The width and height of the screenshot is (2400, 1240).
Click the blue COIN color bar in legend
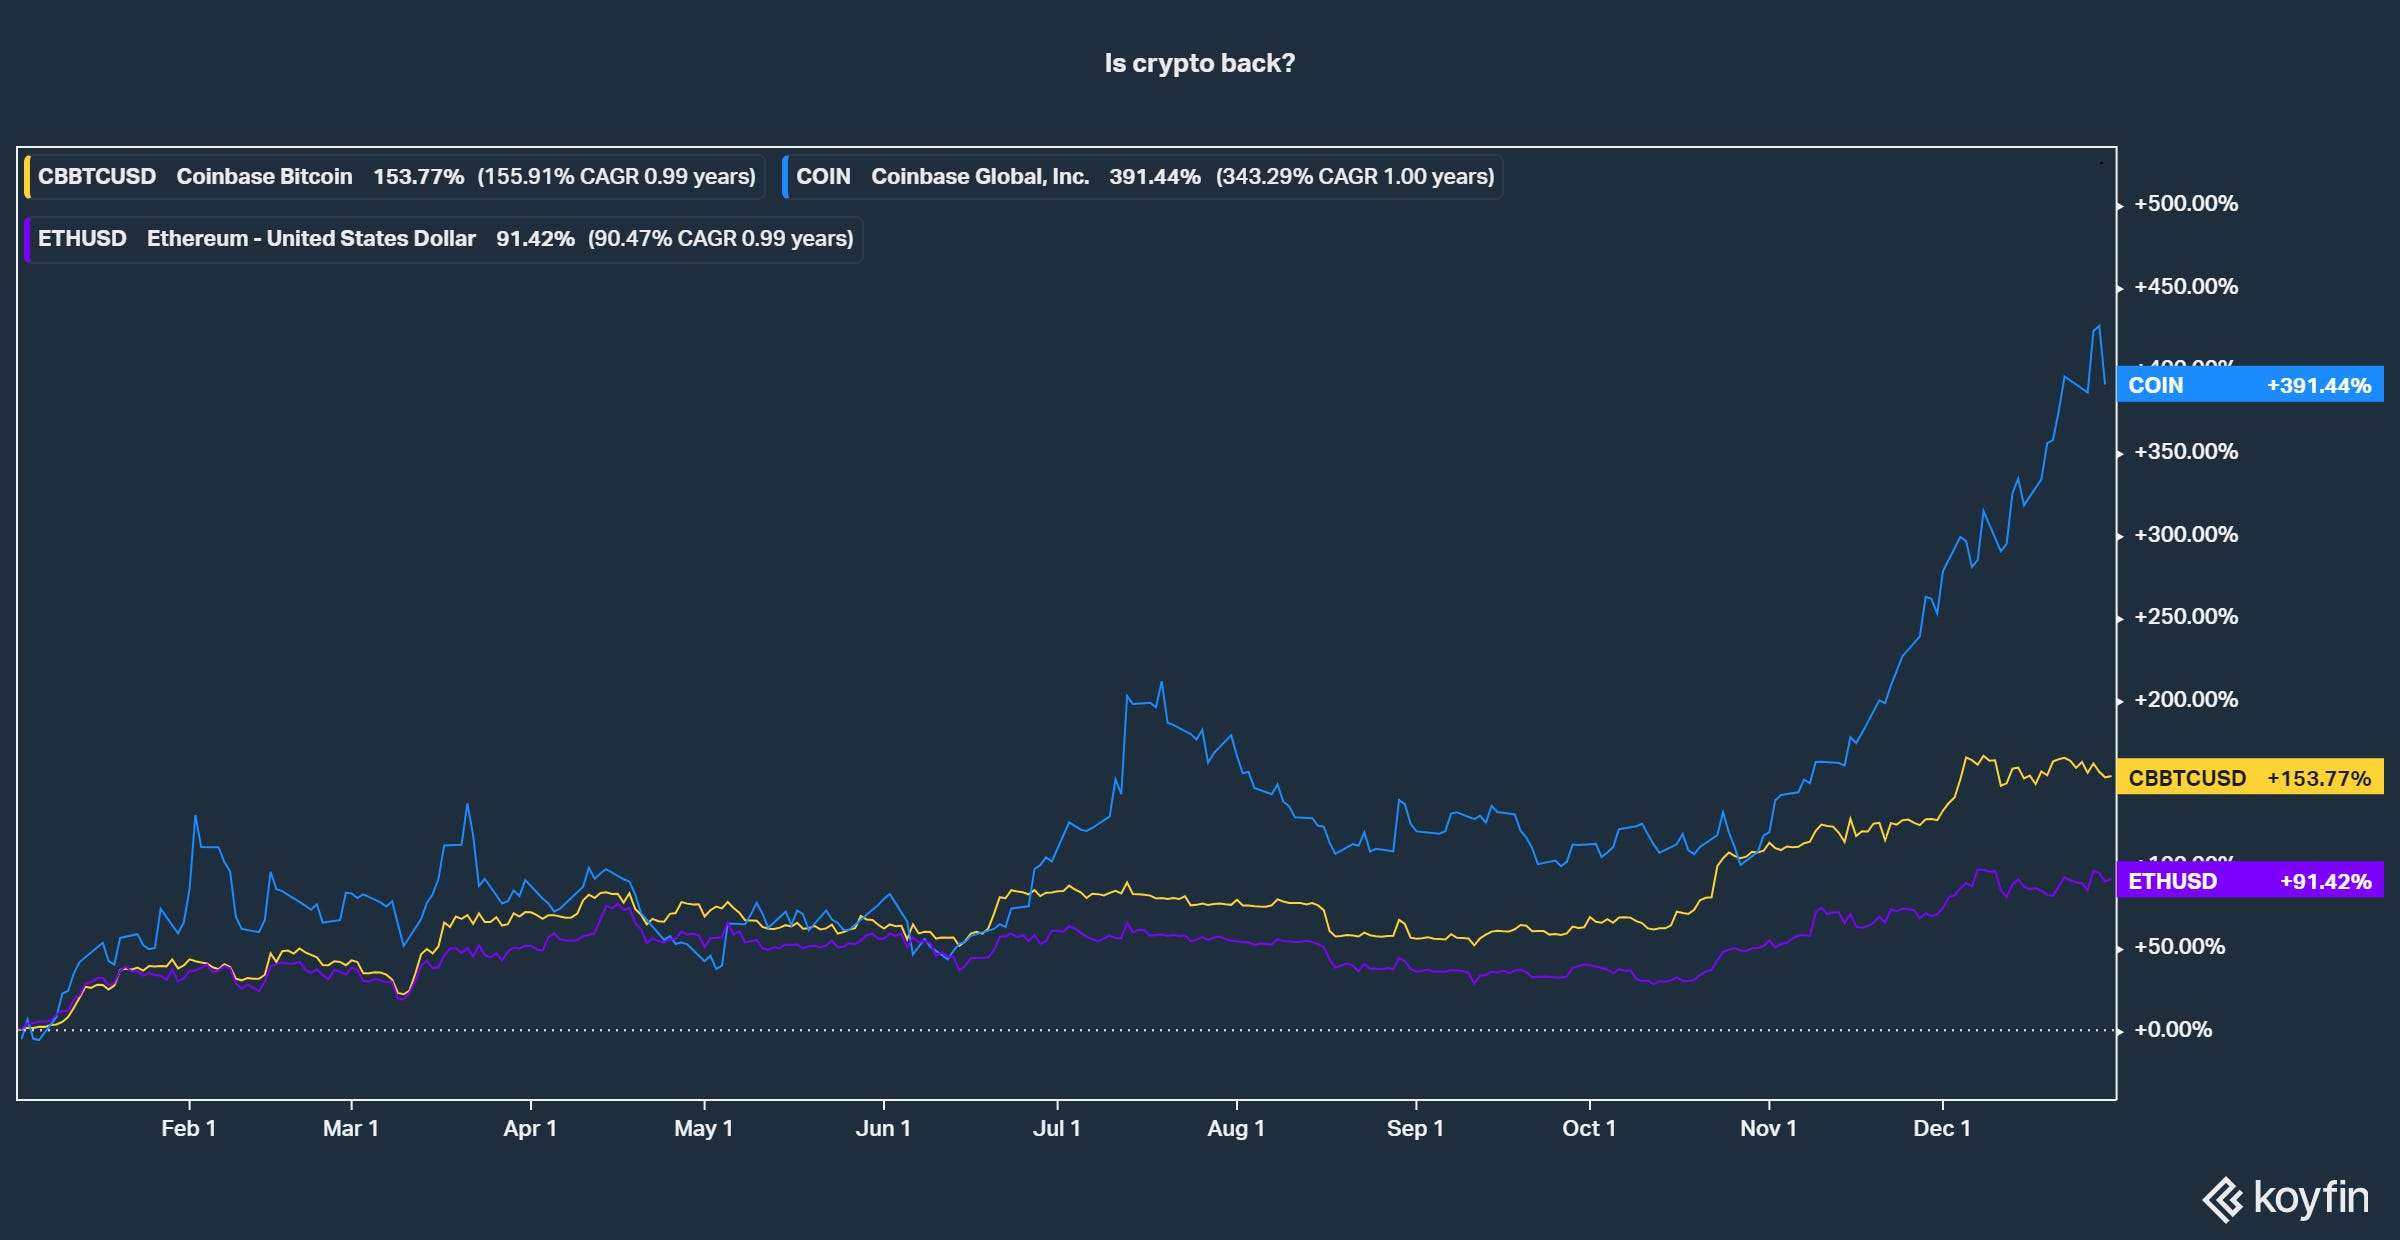(785, 177)
